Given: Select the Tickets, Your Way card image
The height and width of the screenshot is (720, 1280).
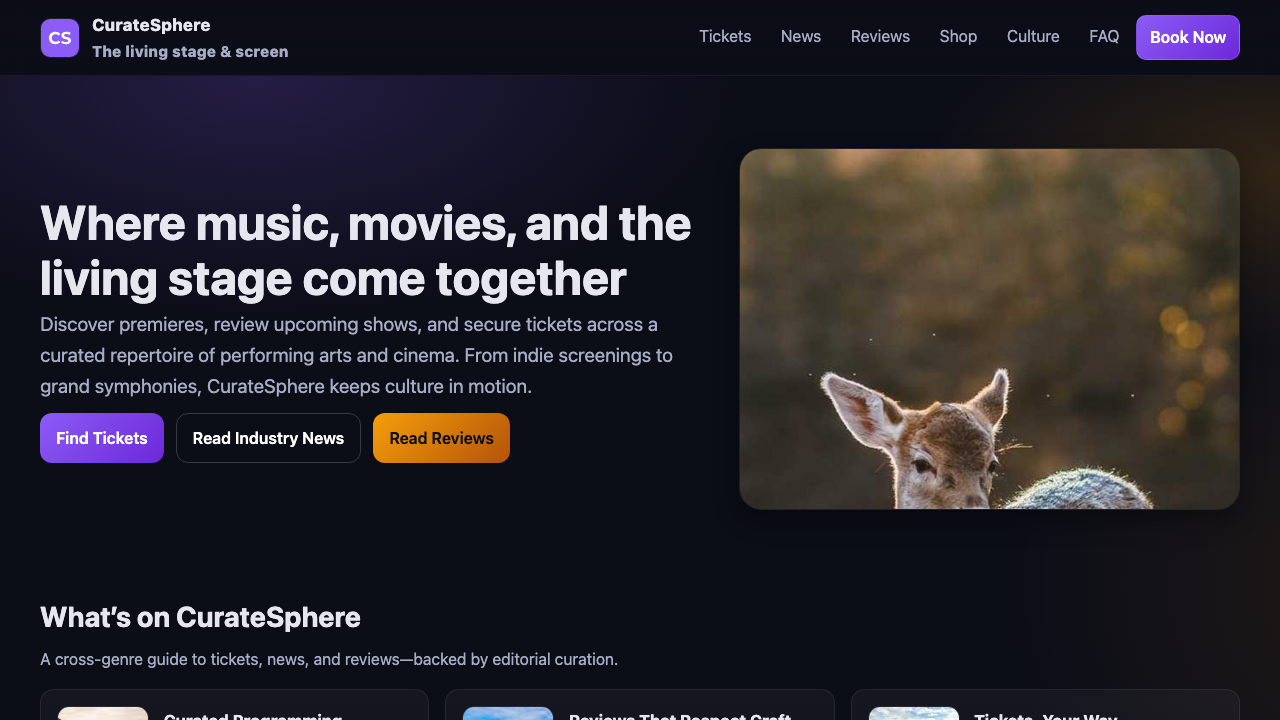Looking at the screenshot, I should coord(913,714).
